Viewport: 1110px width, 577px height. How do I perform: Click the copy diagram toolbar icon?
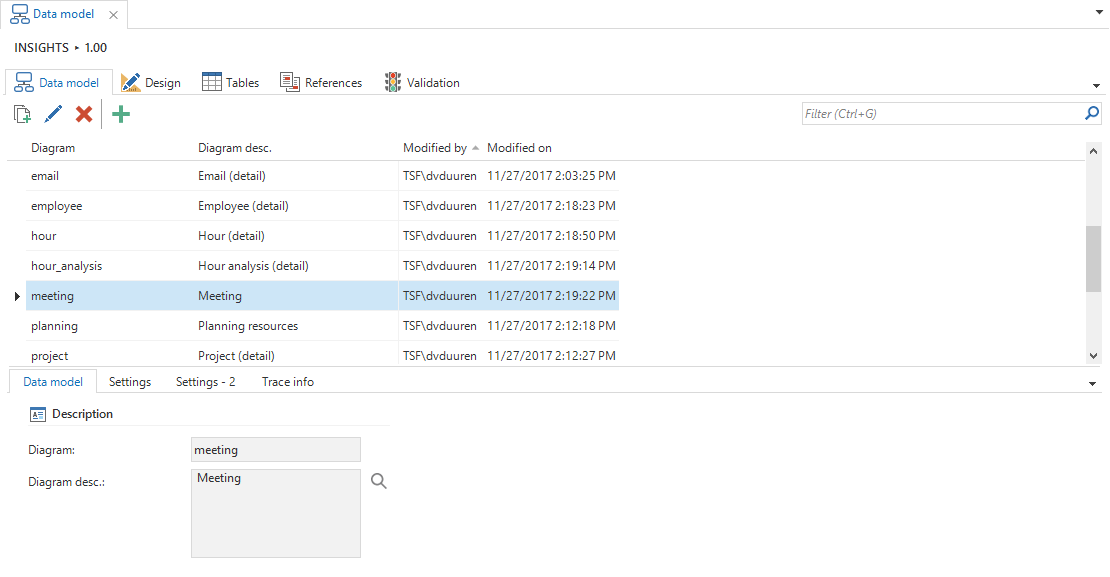click(22, 114)
